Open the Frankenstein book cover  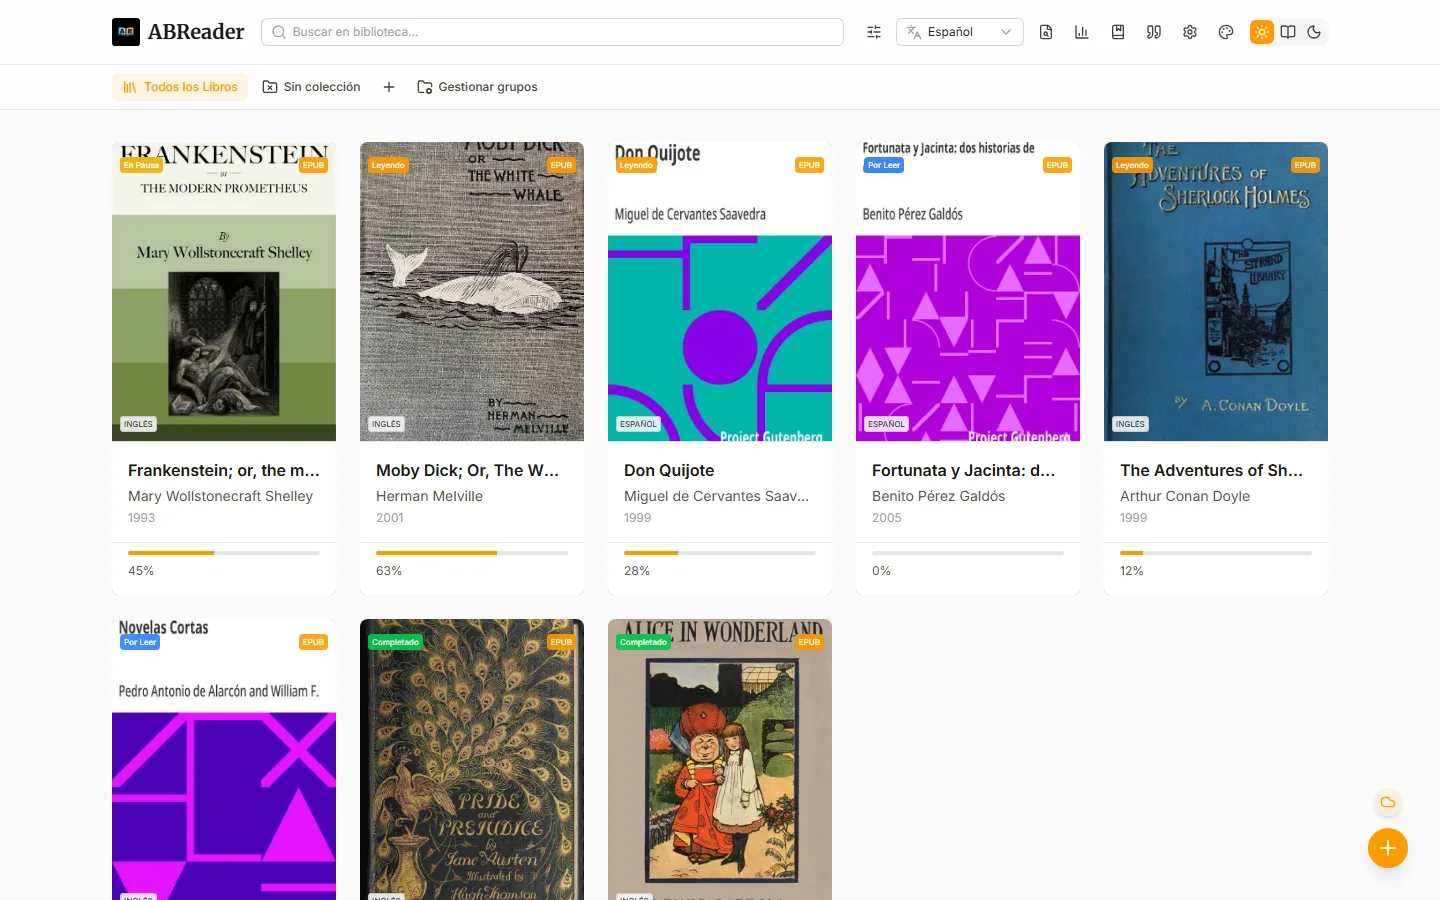click(224, 291)
